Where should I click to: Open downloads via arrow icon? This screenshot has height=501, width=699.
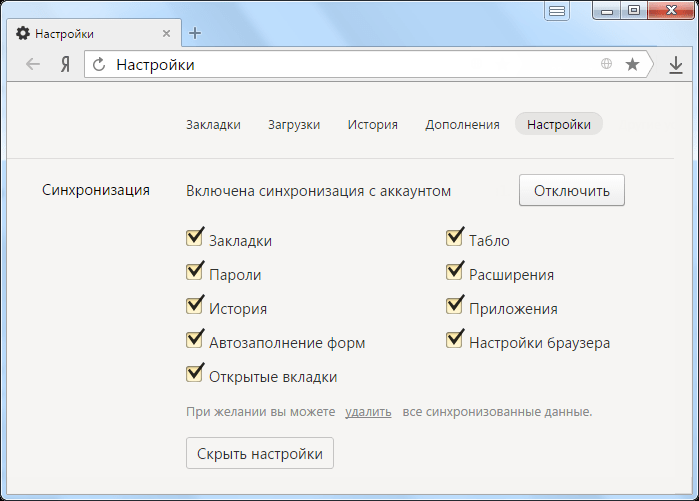676,65
